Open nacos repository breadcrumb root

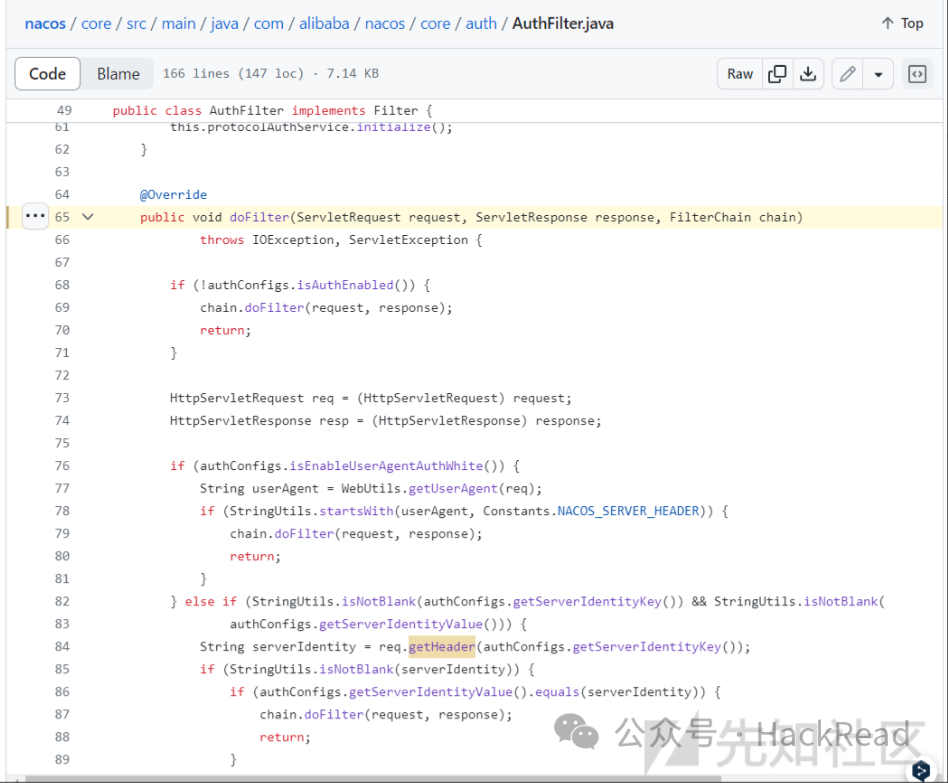click(45, 24)
